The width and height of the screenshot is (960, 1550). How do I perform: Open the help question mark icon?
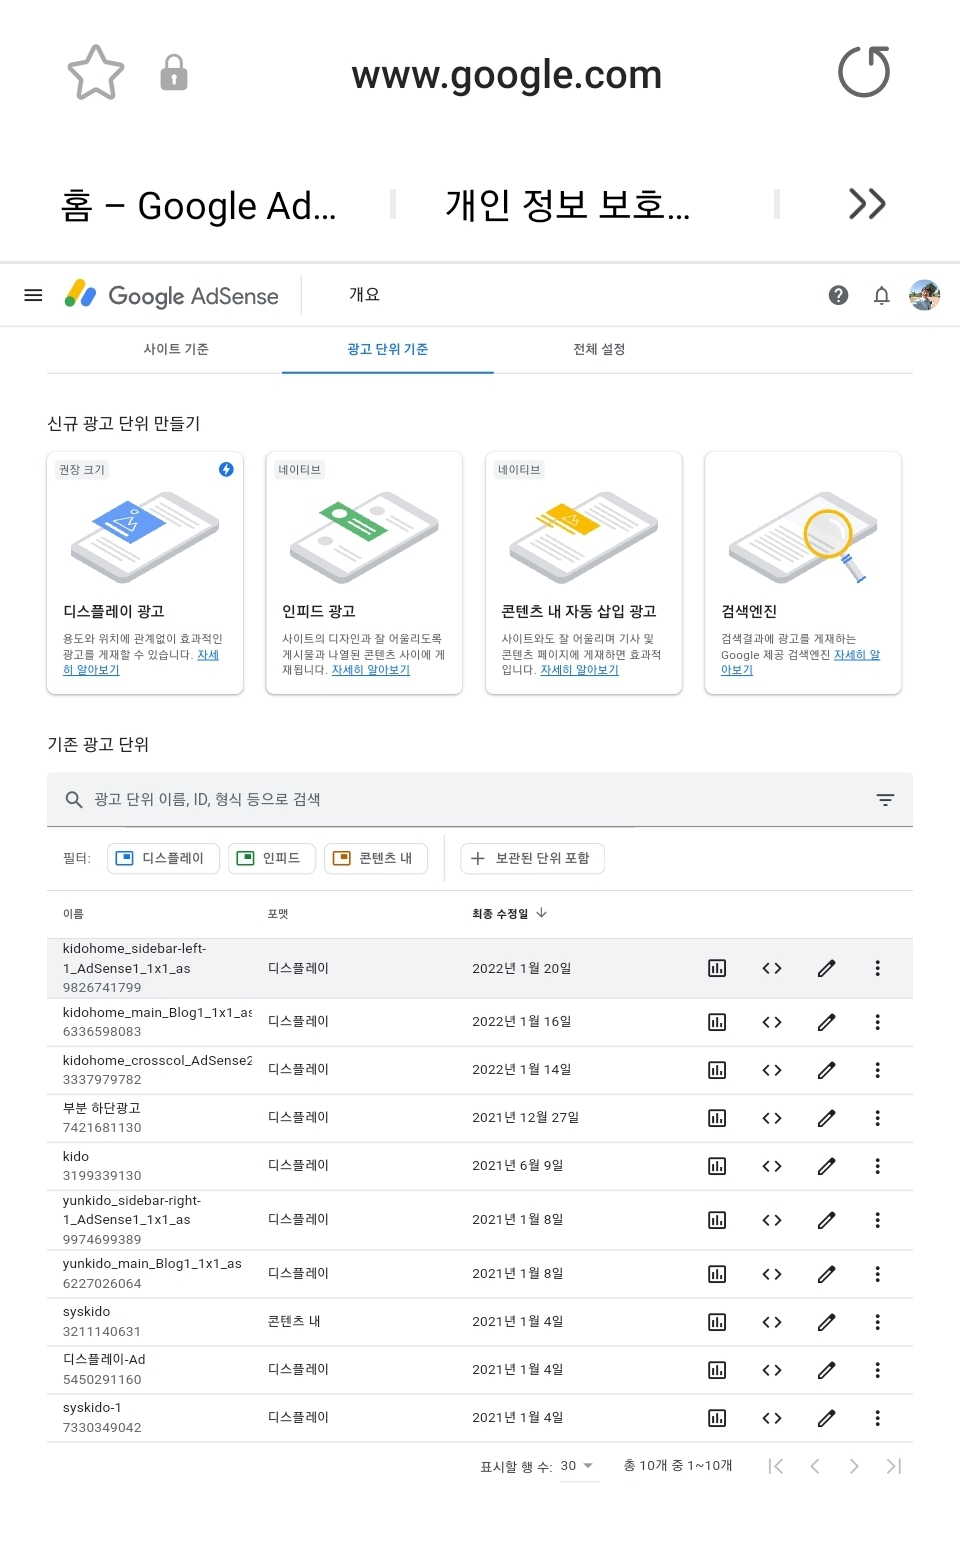pos(839,295)
